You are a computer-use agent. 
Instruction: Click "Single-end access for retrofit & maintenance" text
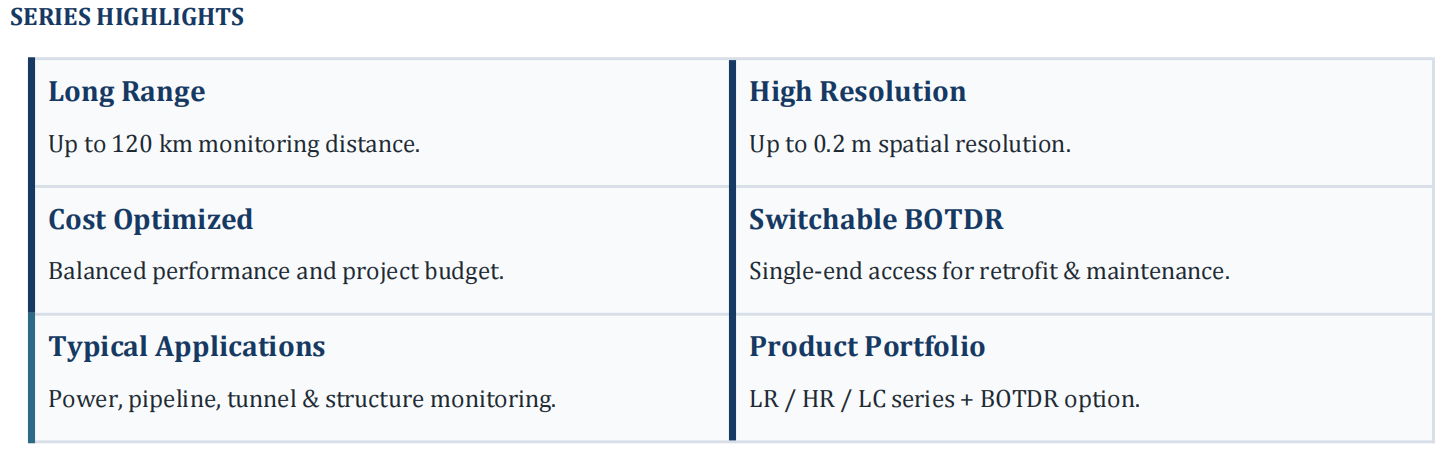pos(989,271)
